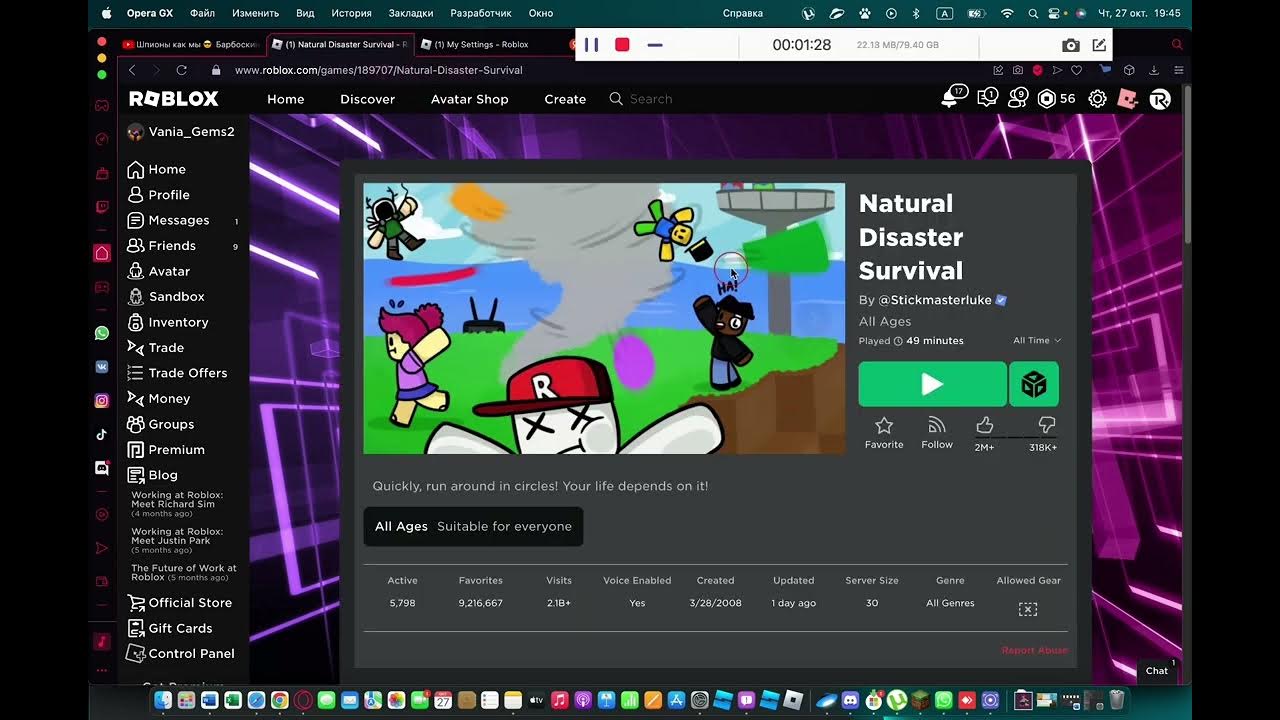Open the @Stickmasterluke creator profile link
Viewport: 1280px width, 720px height.
[935, 300]
